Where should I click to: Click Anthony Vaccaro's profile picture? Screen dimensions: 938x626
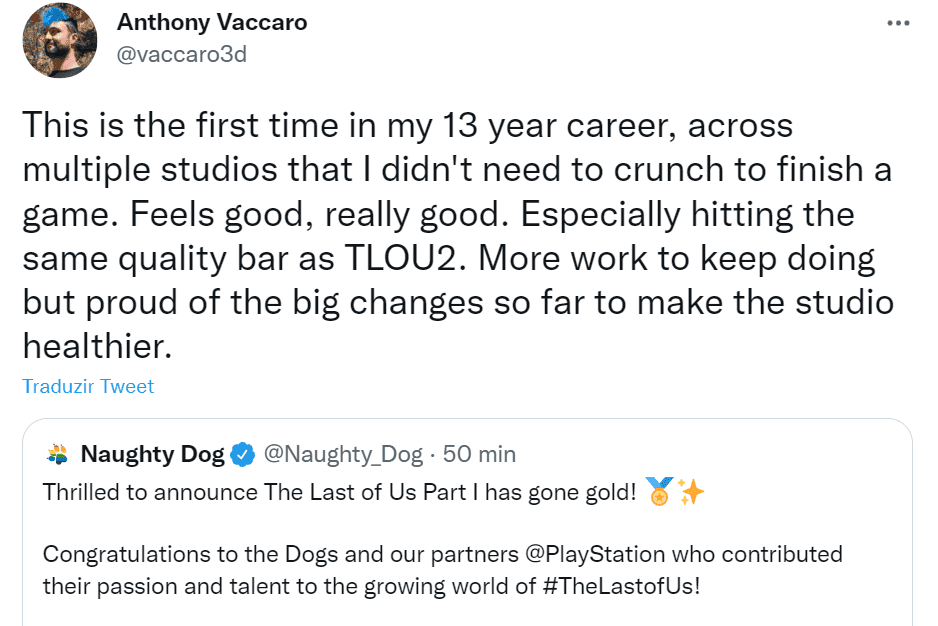click(59, 41)
